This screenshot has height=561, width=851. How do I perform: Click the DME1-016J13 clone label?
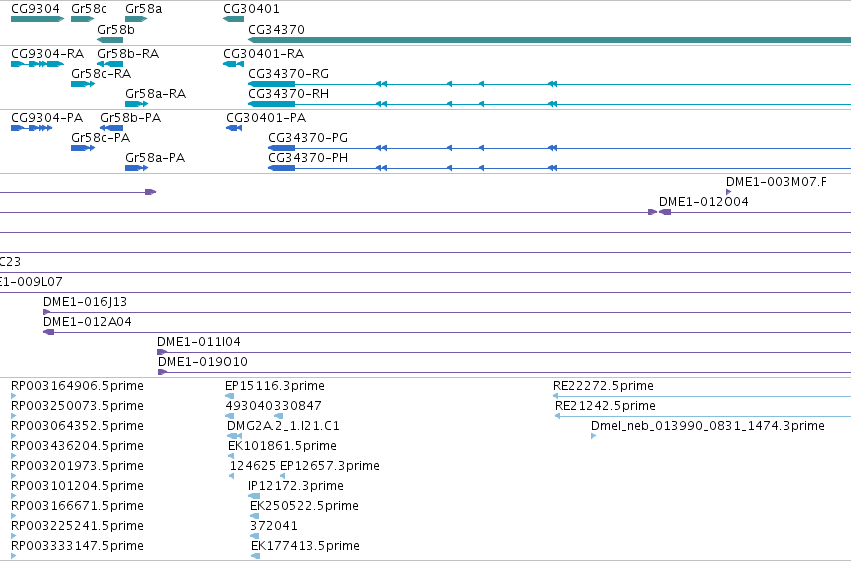[x=85, y=302]
